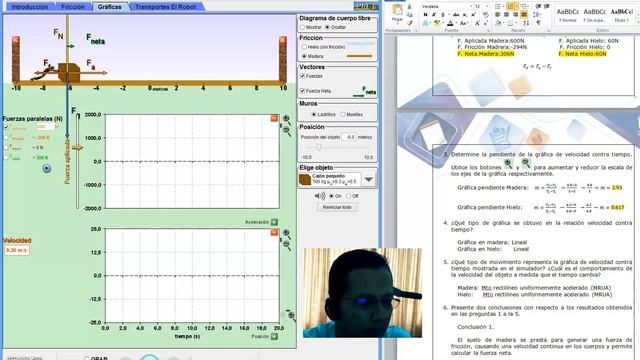640x360 pixels.
Task: Select Mostrar free body diagram option
Action: point(302,27)
